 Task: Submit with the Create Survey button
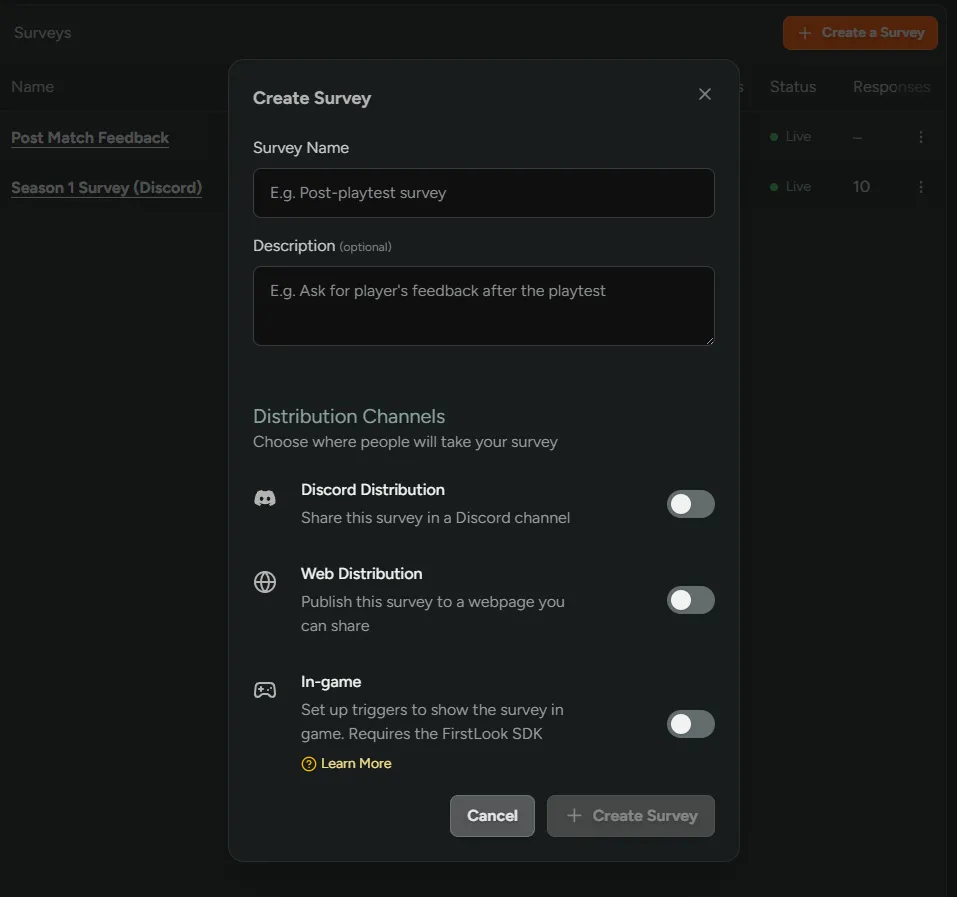pyautogui.click(x=630, y=816)
